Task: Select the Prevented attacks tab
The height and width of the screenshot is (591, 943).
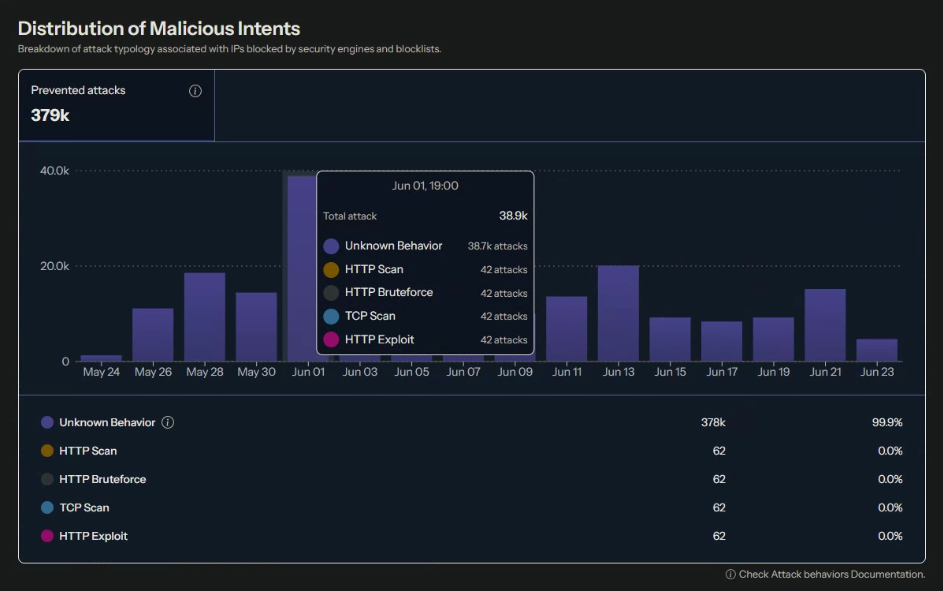Action: tap(117, 105)
